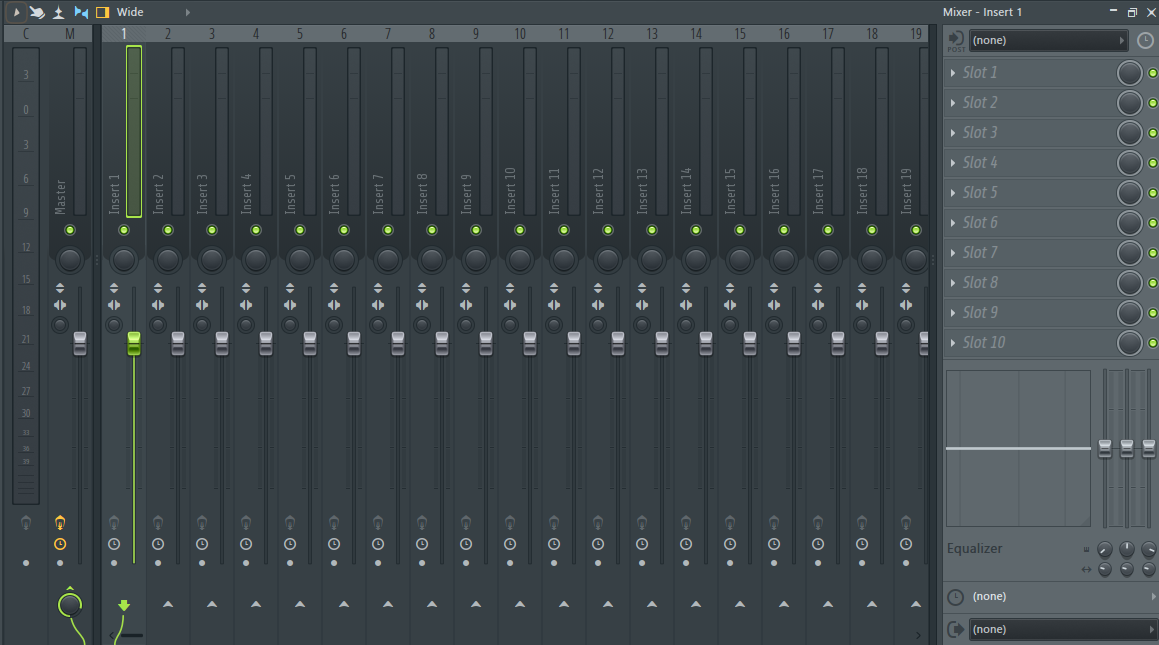
Task: Click the output routing icon
Action: [956, 629]
